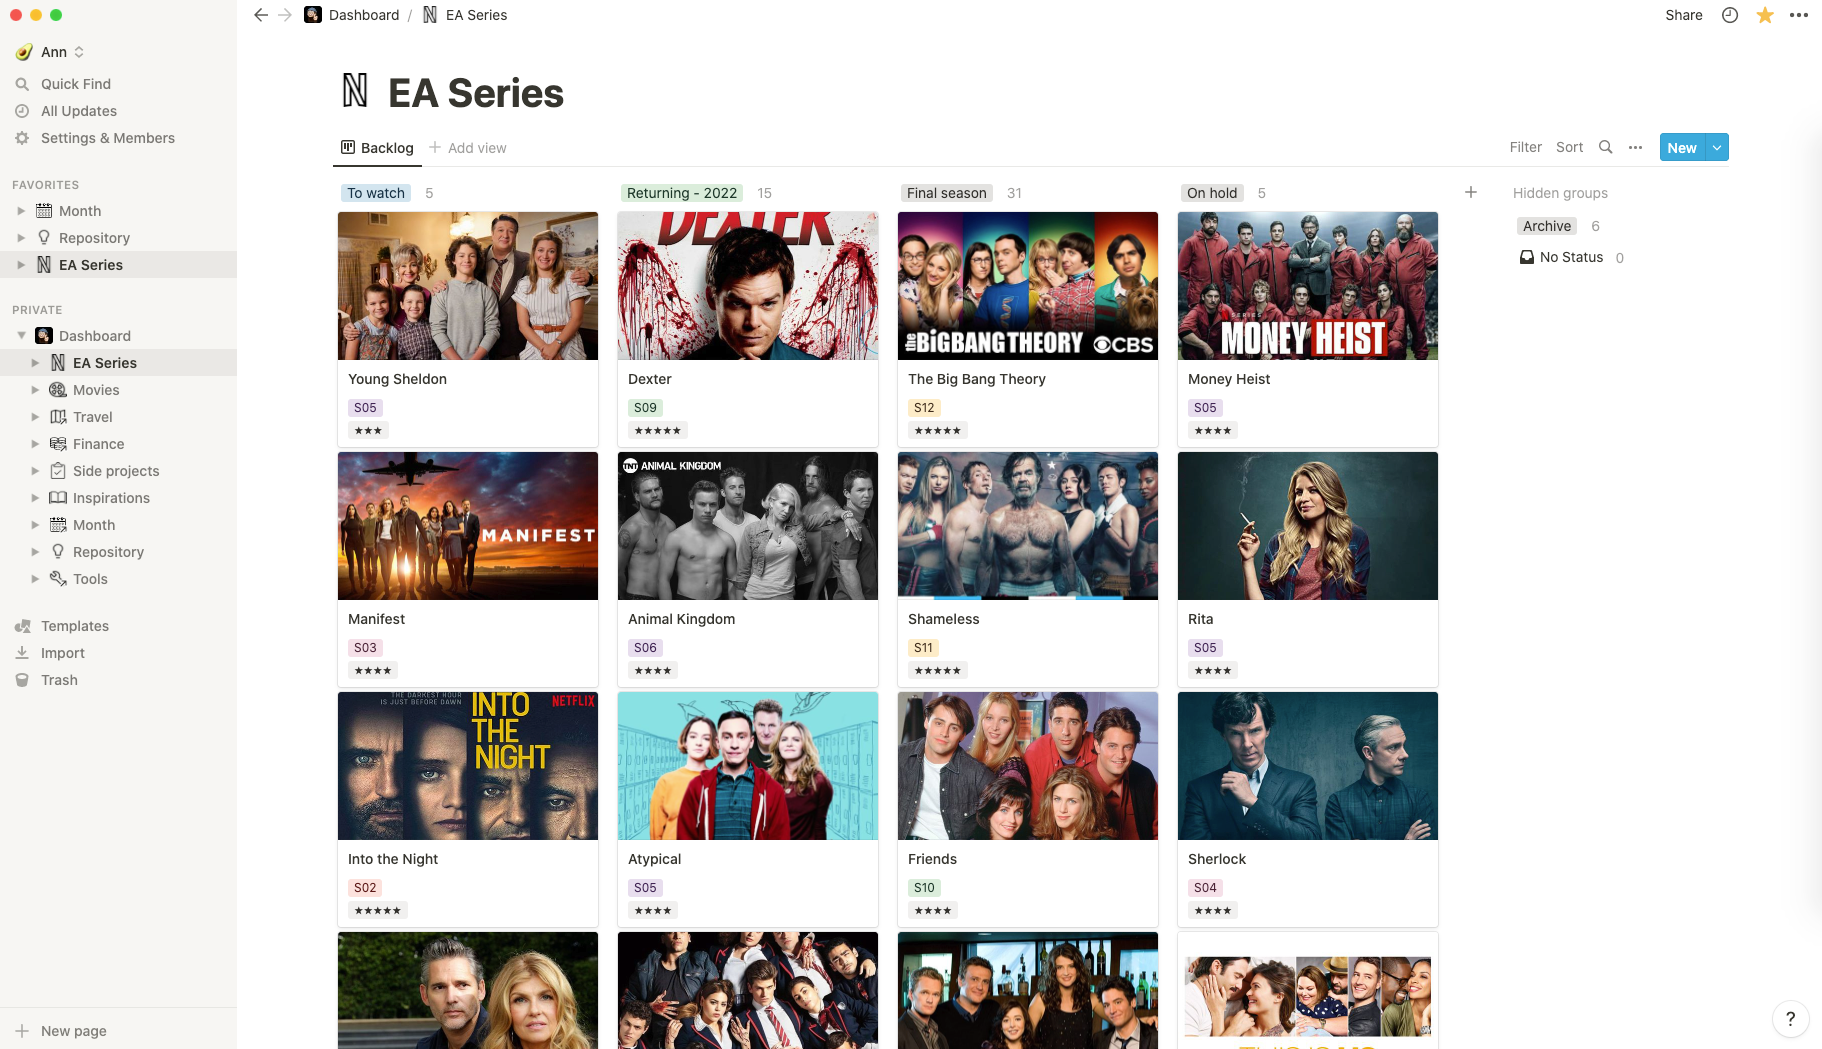The image size is (1822, 1049).
Task: Open the top-right page menu ellipsis
Action: (1799, 15)
